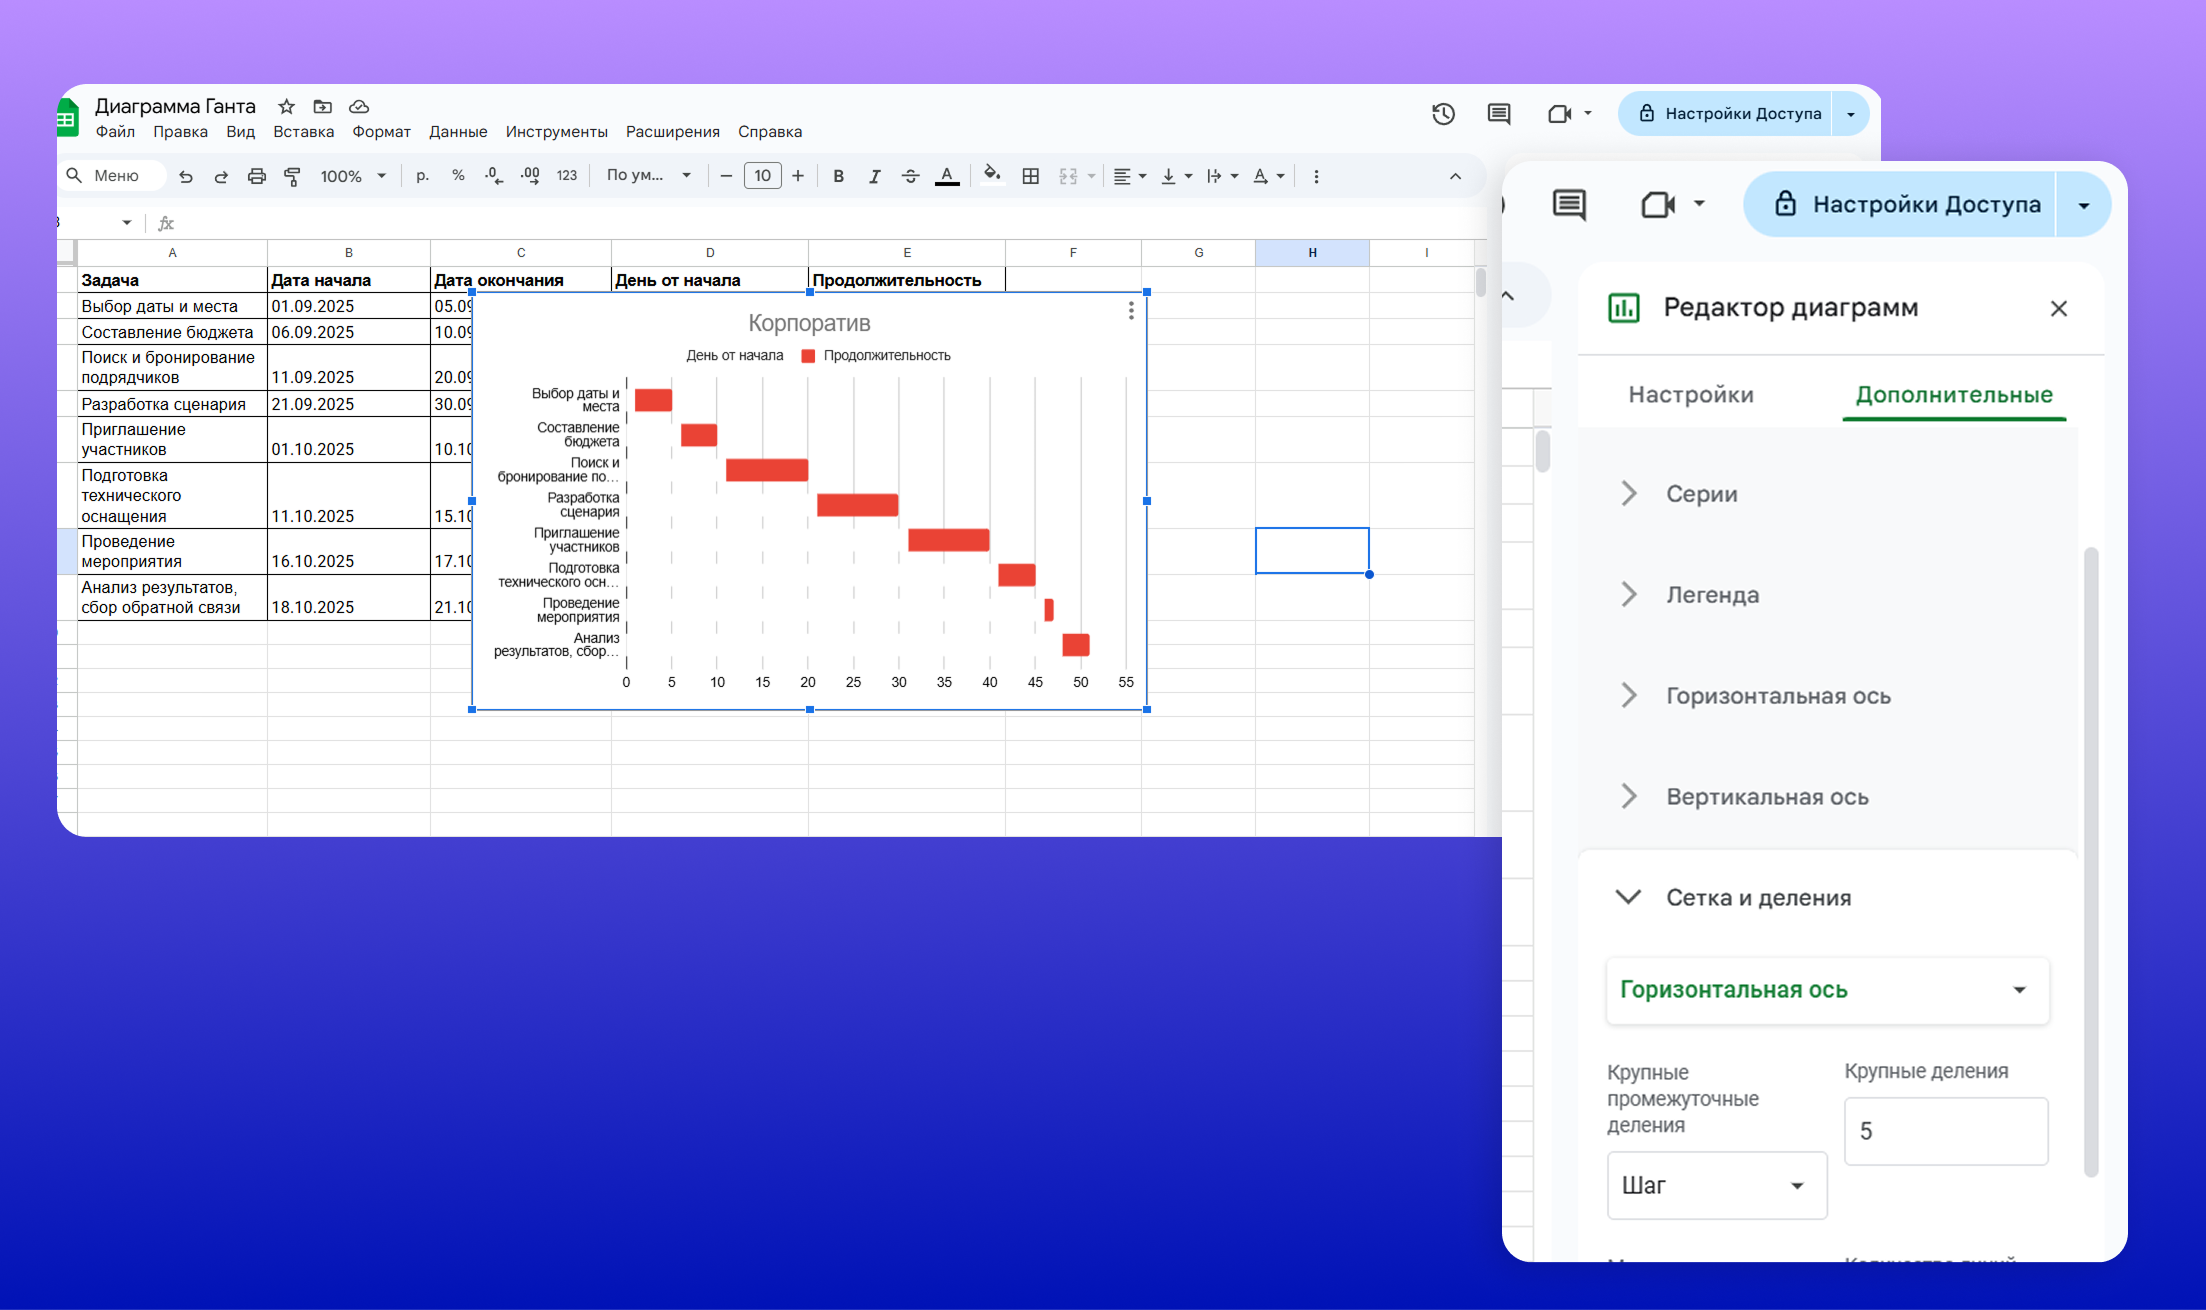Select the paint format roller icon
2206x1310 pixels.
292,176
